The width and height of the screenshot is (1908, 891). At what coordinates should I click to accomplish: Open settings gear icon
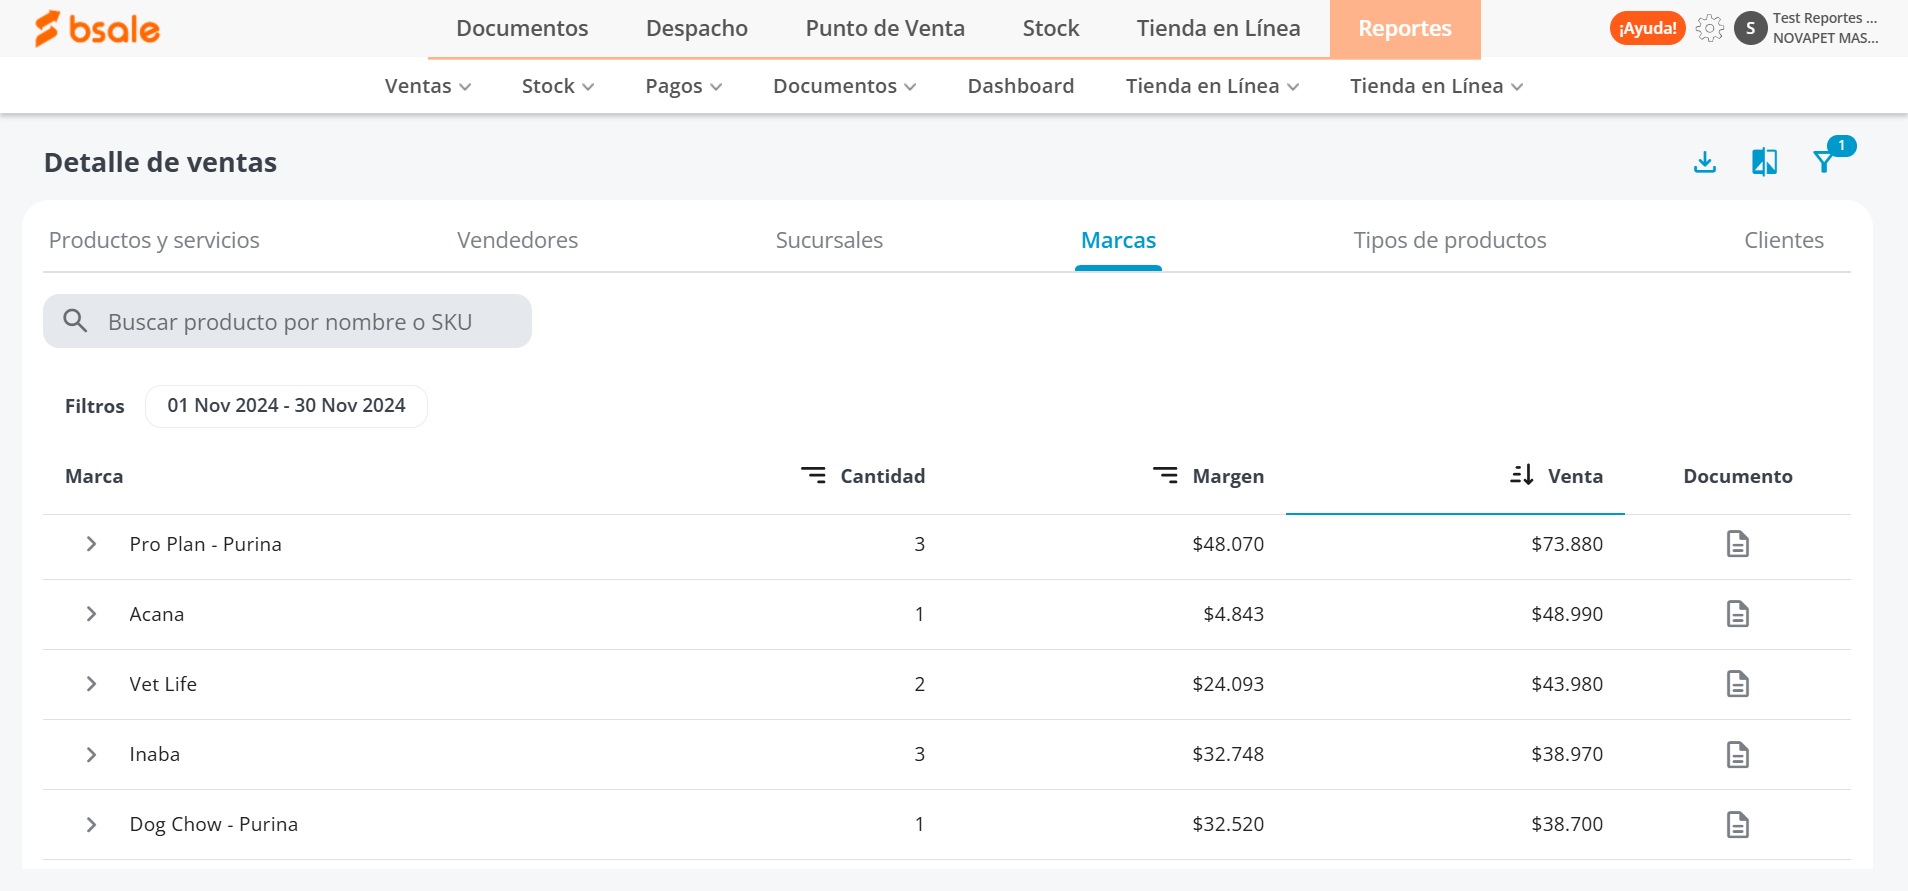[1710, 28]
